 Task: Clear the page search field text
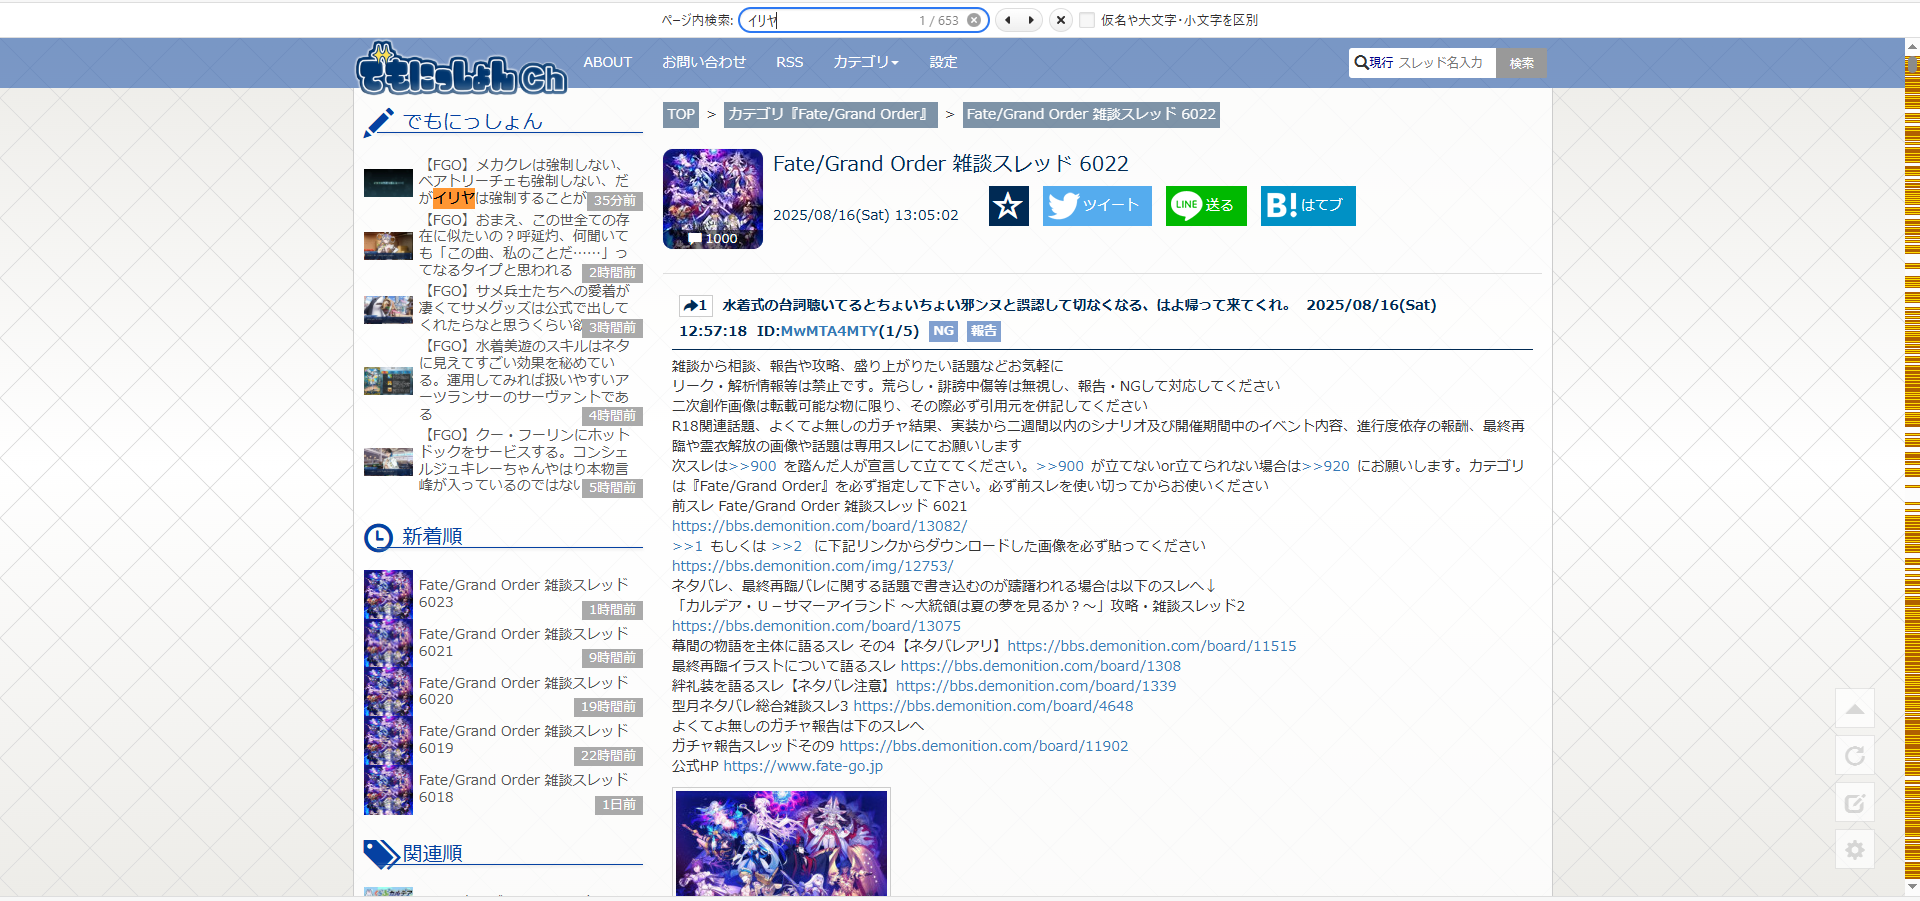tap(973, 20)
